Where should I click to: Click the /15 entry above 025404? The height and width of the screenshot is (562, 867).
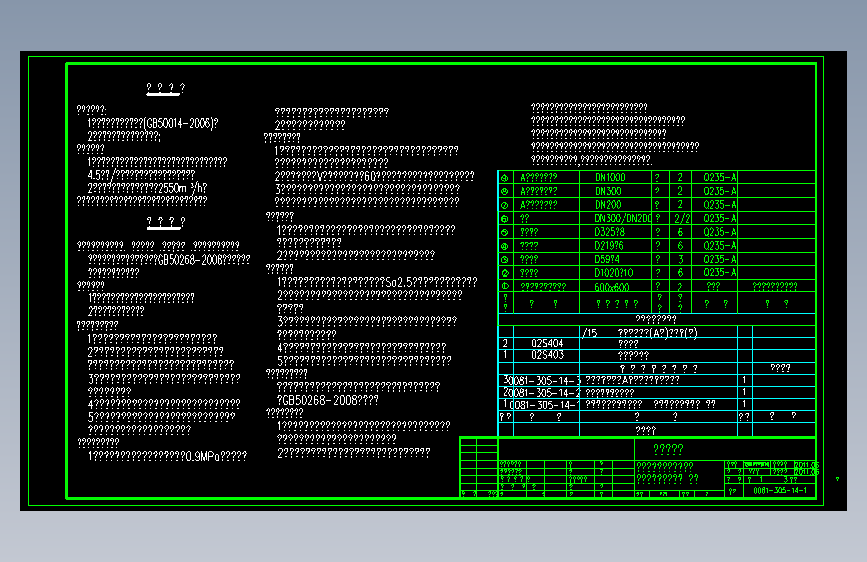pos(590,333)
